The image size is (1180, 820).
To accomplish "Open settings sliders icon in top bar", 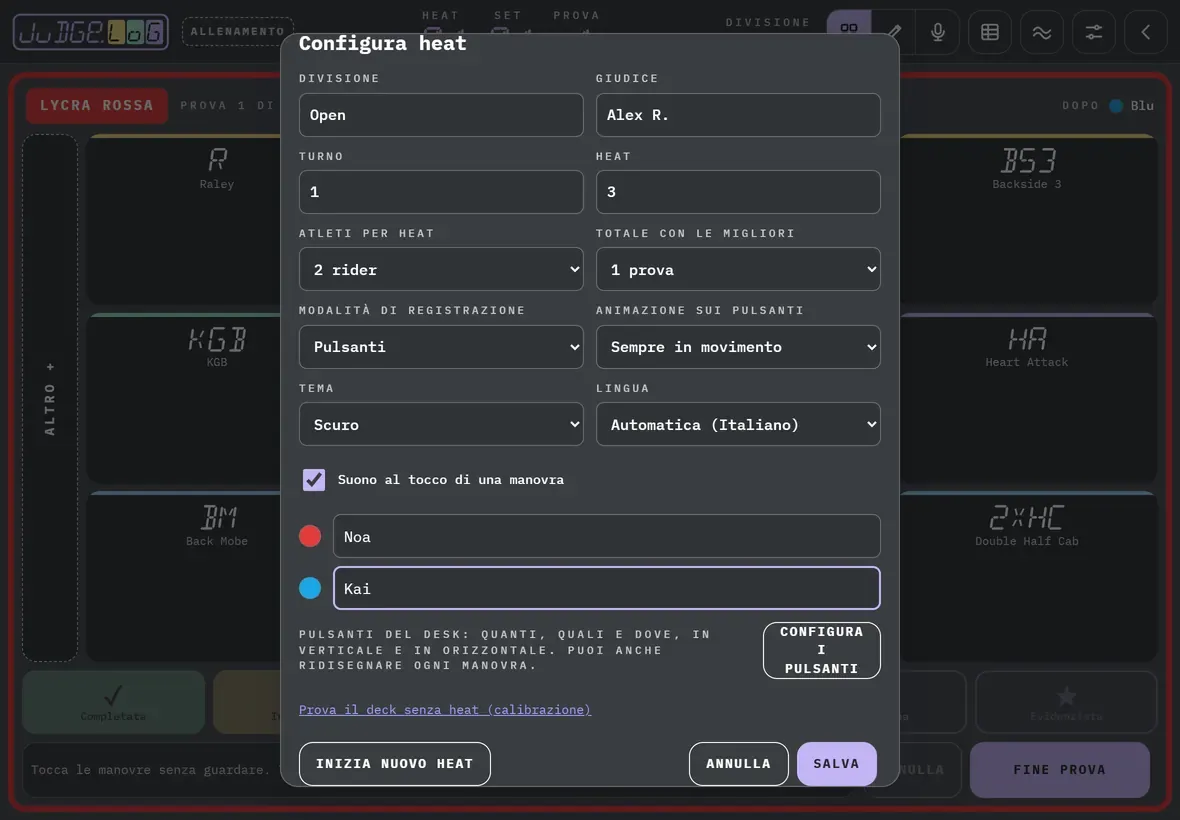I will click(1093, 32).
